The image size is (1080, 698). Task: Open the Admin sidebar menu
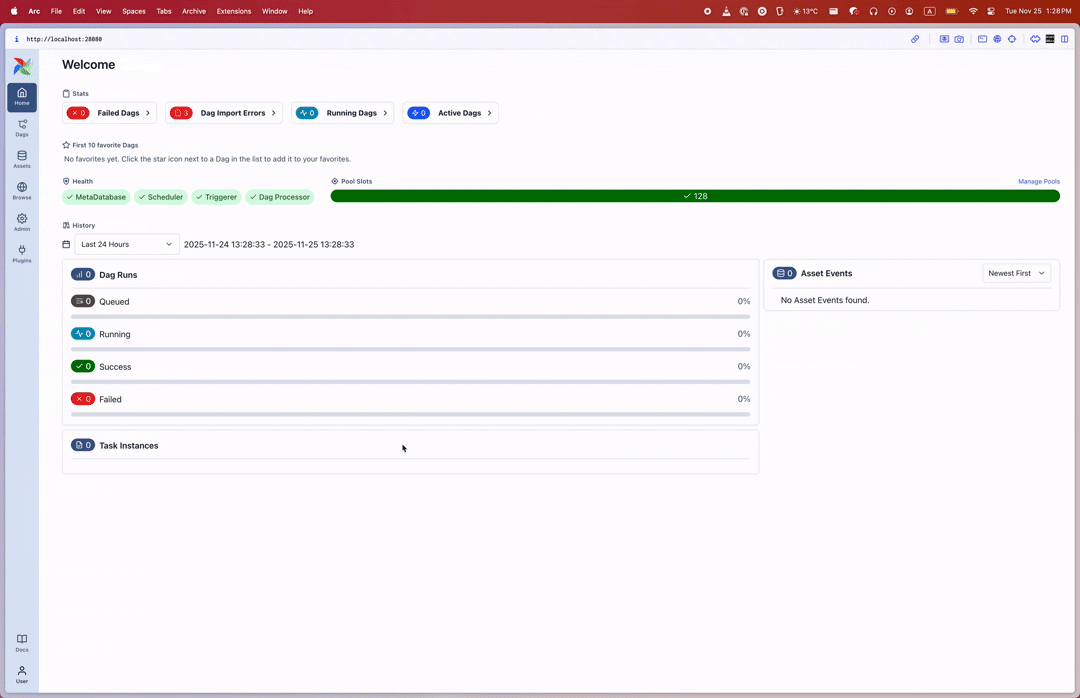pos(22,222)
